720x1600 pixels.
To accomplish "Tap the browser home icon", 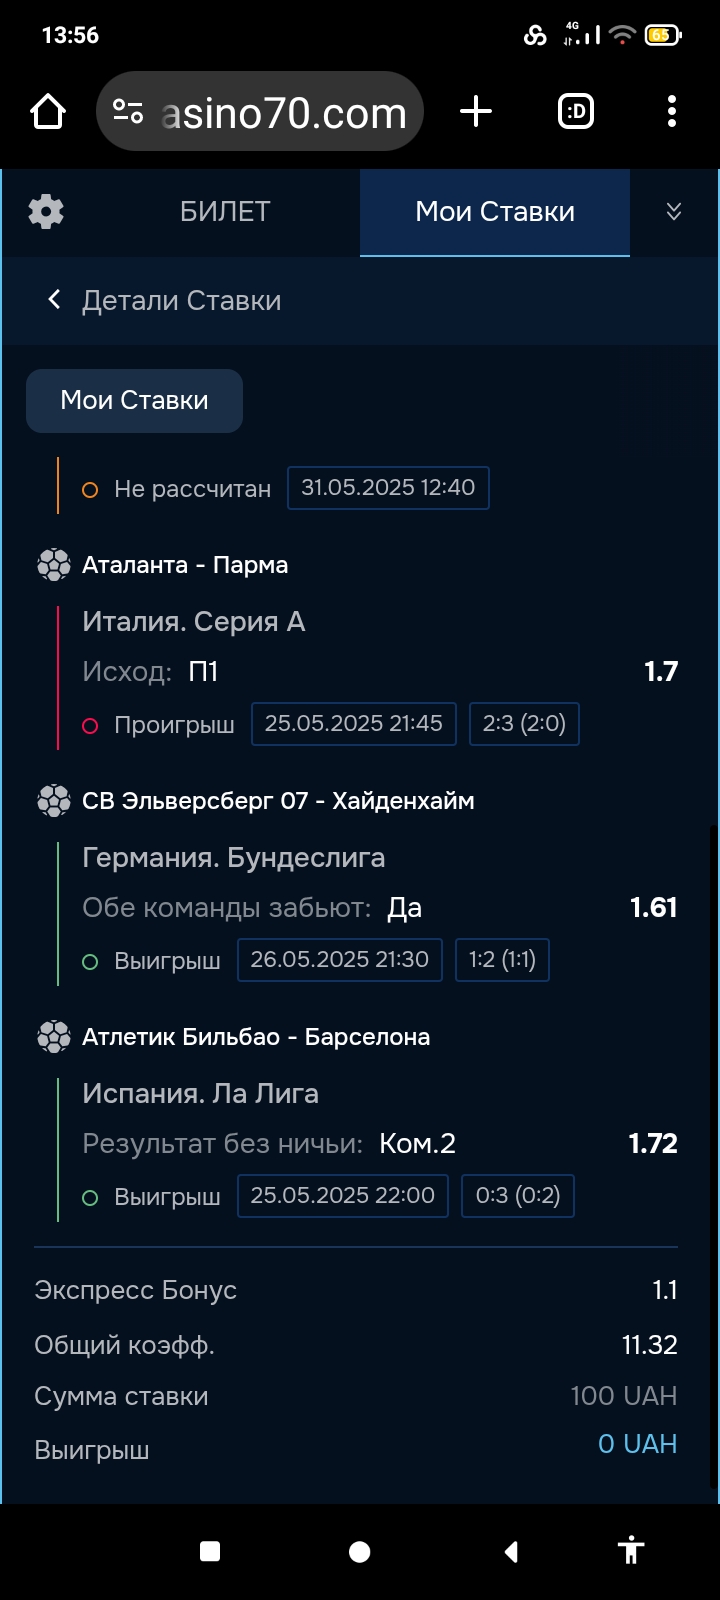I will (48, 112).
